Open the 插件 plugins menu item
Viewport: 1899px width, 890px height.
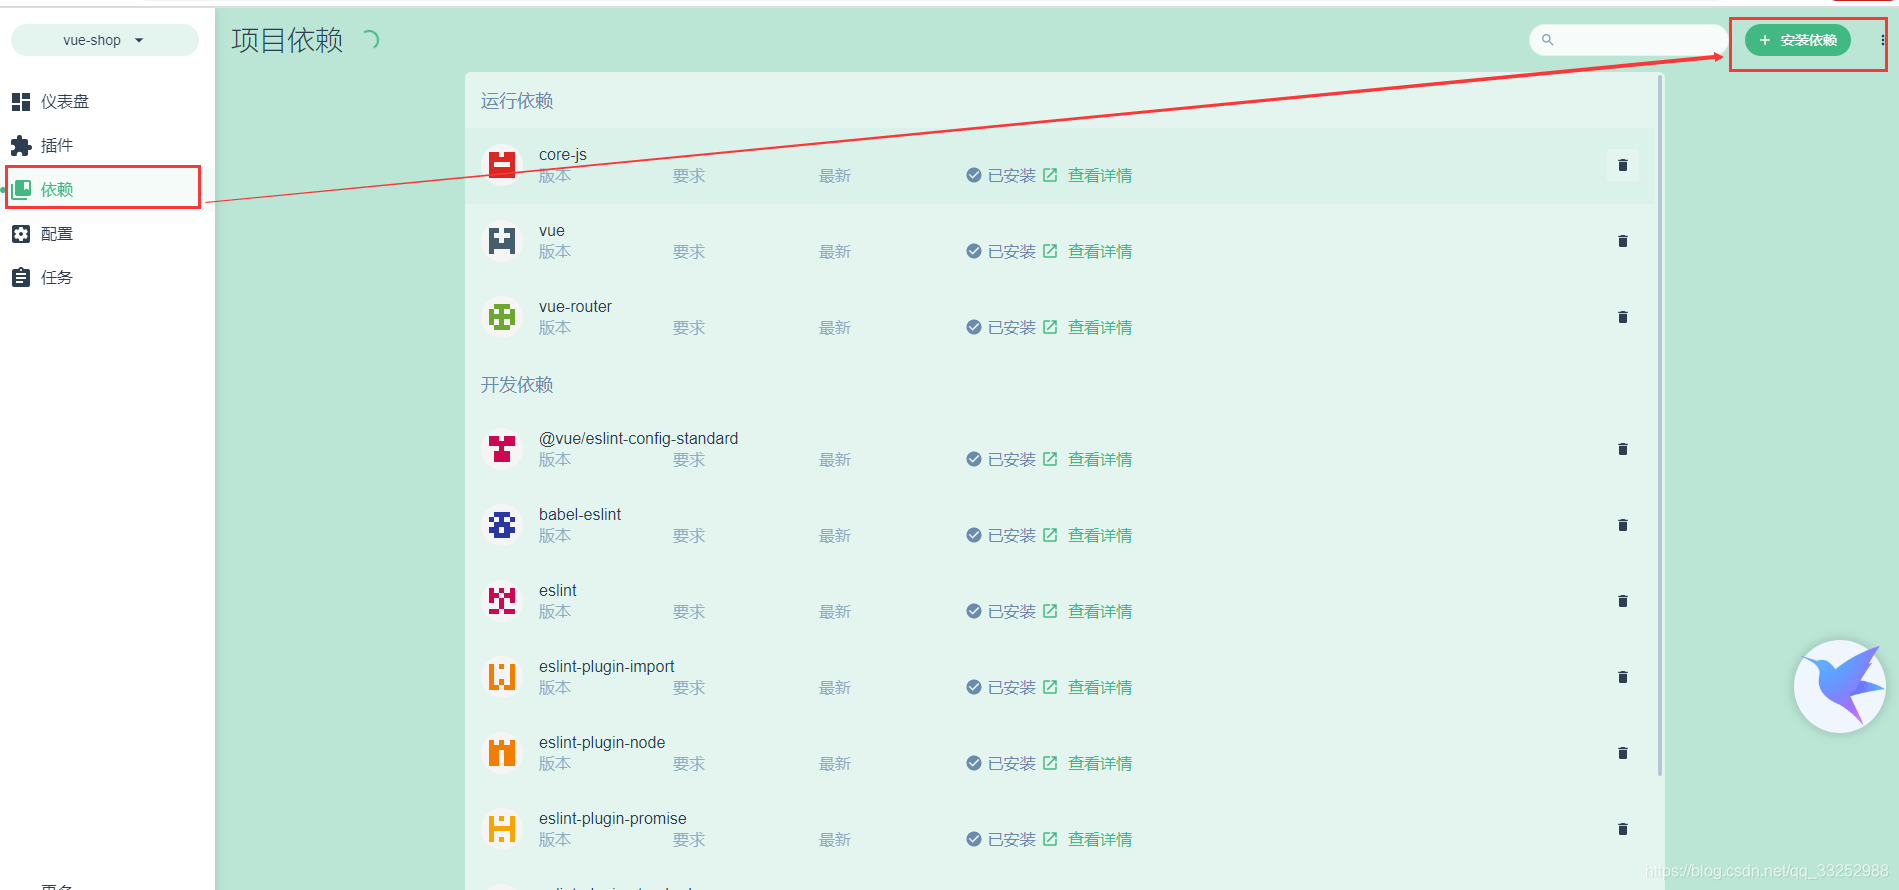coord(107,146)
